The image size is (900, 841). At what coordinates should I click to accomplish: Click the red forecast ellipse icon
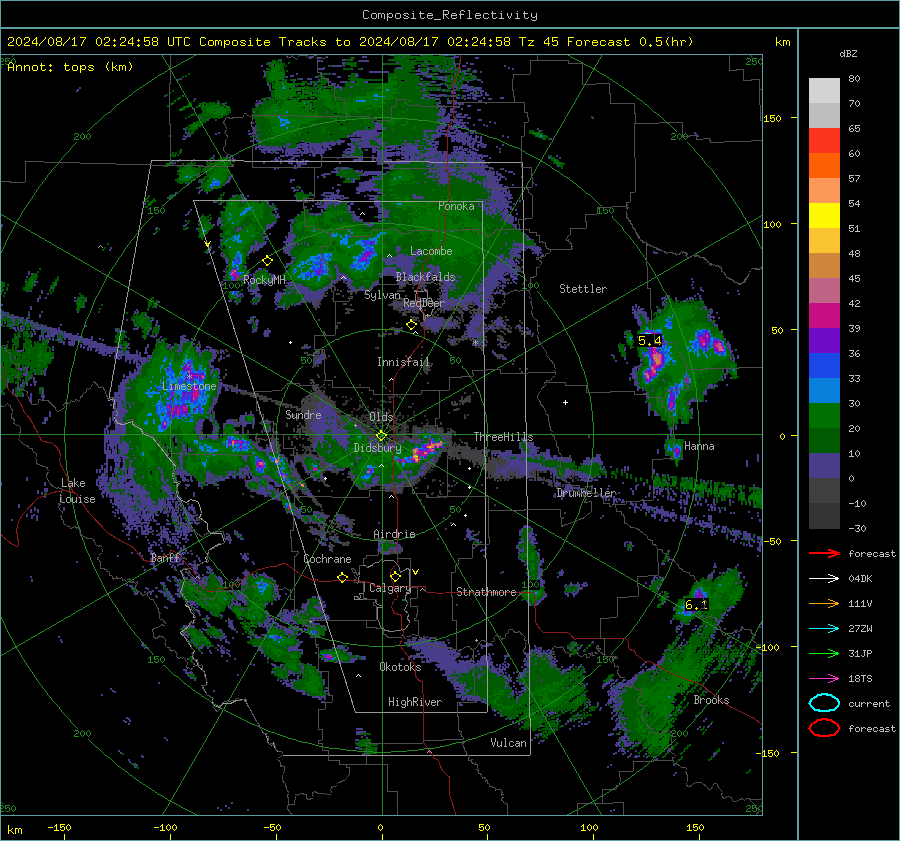point(824,728)
